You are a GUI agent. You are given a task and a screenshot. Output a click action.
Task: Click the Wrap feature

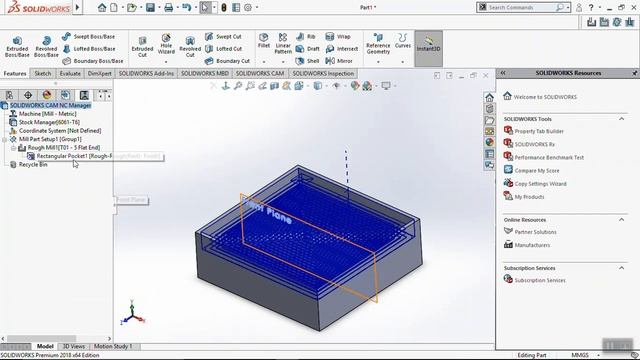(x=338, y=37)
